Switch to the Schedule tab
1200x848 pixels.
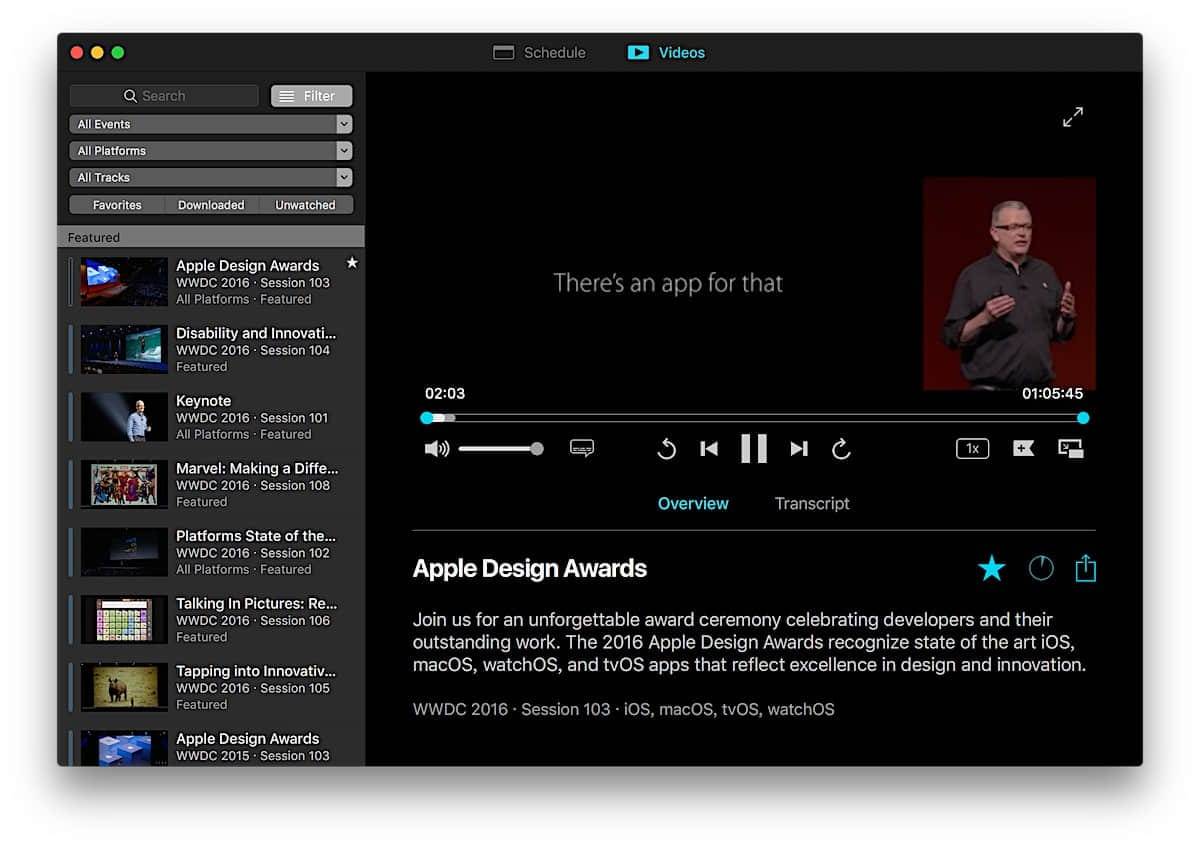click(x=540, y=53)
